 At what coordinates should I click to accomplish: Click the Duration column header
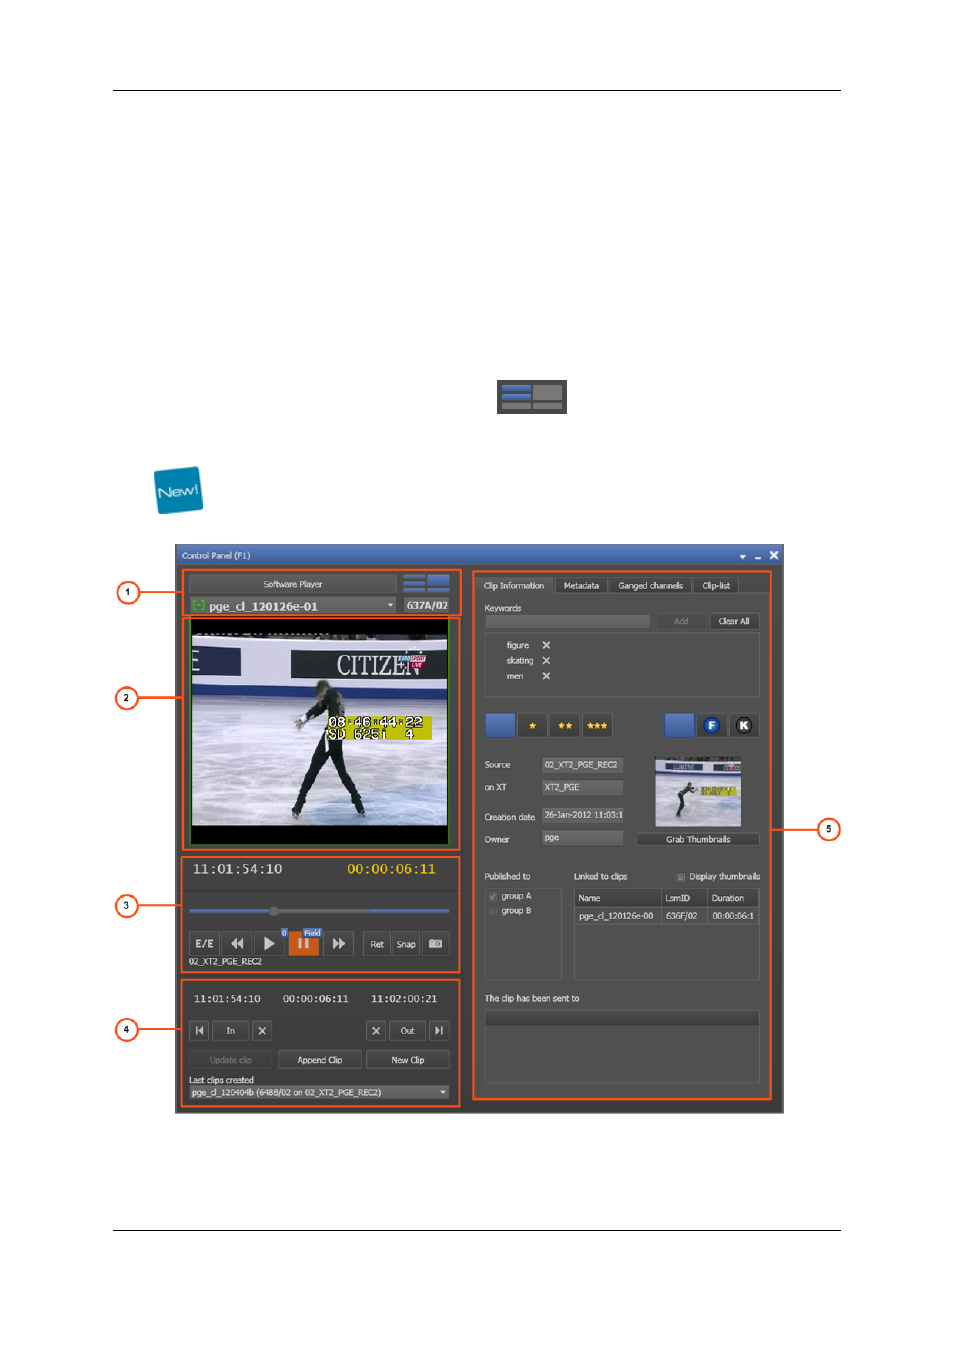[x=733, y=898]
